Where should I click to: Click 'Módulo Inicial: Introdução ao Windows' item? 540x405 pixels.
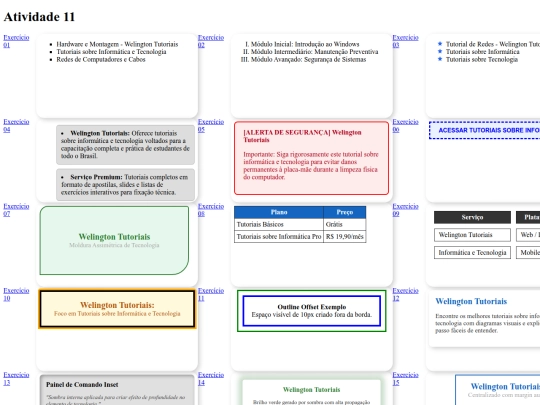[x=305, y=44]
